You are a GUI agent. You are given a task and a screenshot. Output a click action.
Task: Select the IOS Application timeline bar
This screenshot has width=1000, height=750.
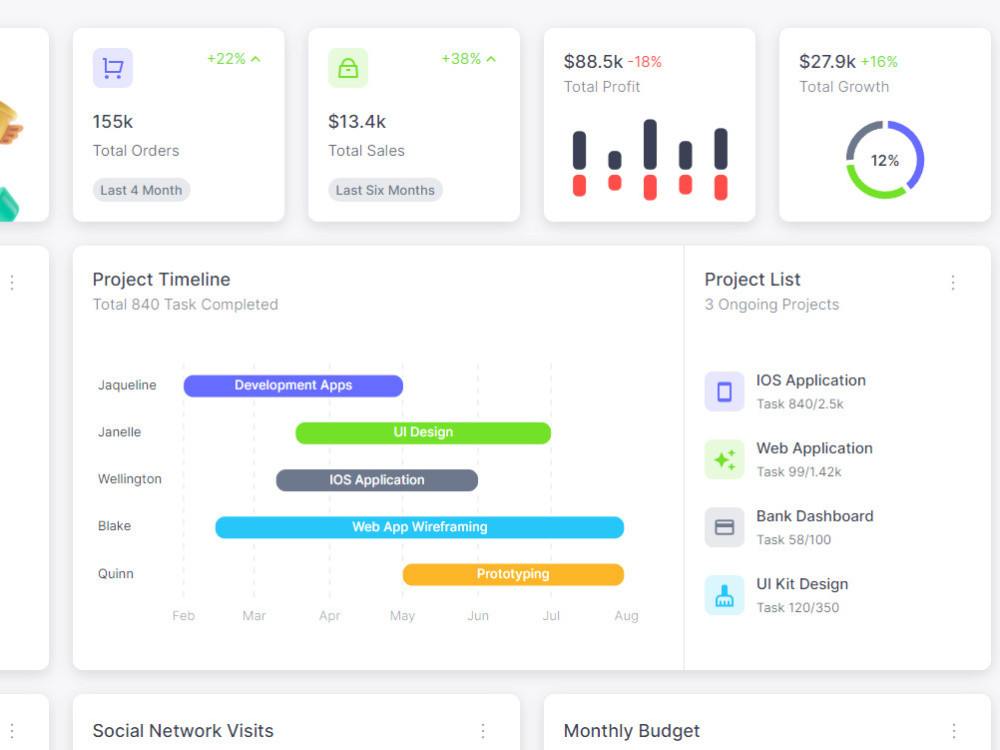(377, 480)
